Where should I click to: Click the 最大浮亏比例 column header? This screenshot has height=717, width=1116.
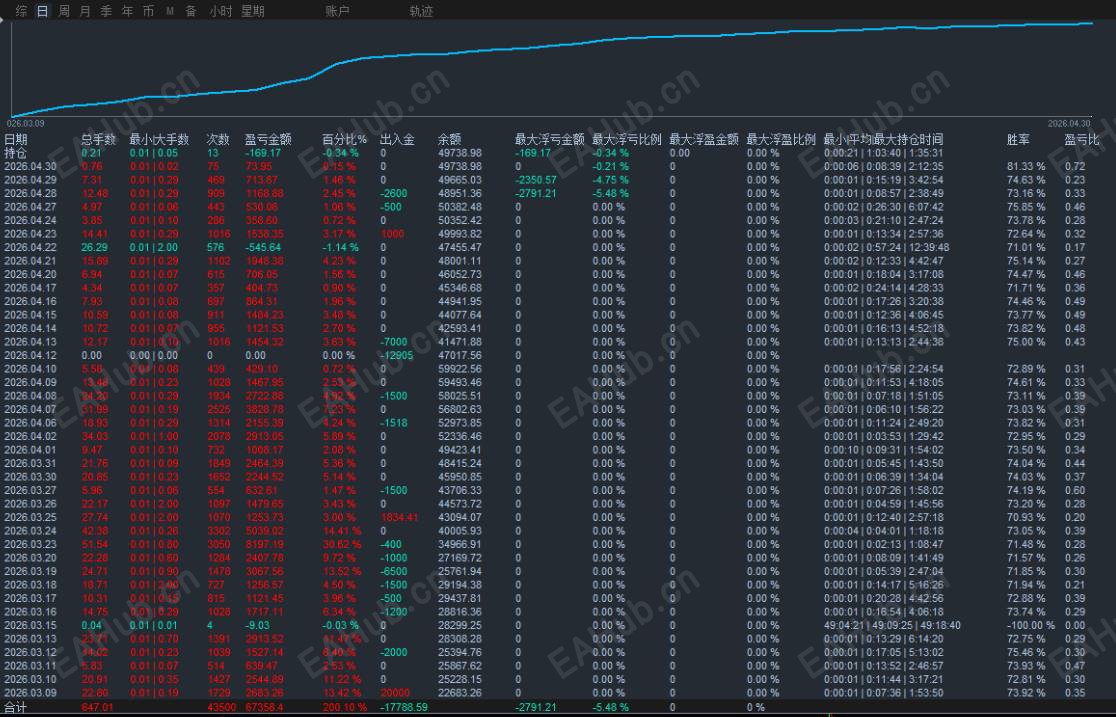(x=627, y=140)
